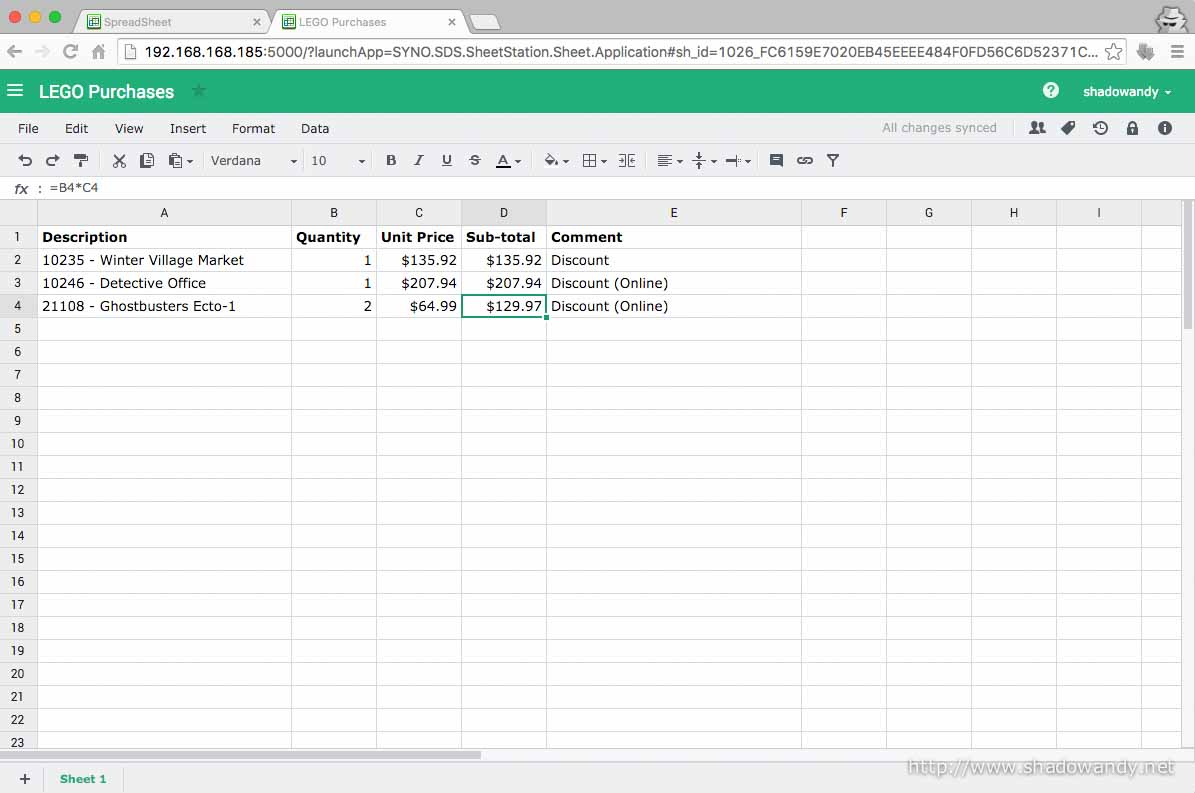
Task: Click cell '10235 - Winter Village Market'
Action: [165, 261]
